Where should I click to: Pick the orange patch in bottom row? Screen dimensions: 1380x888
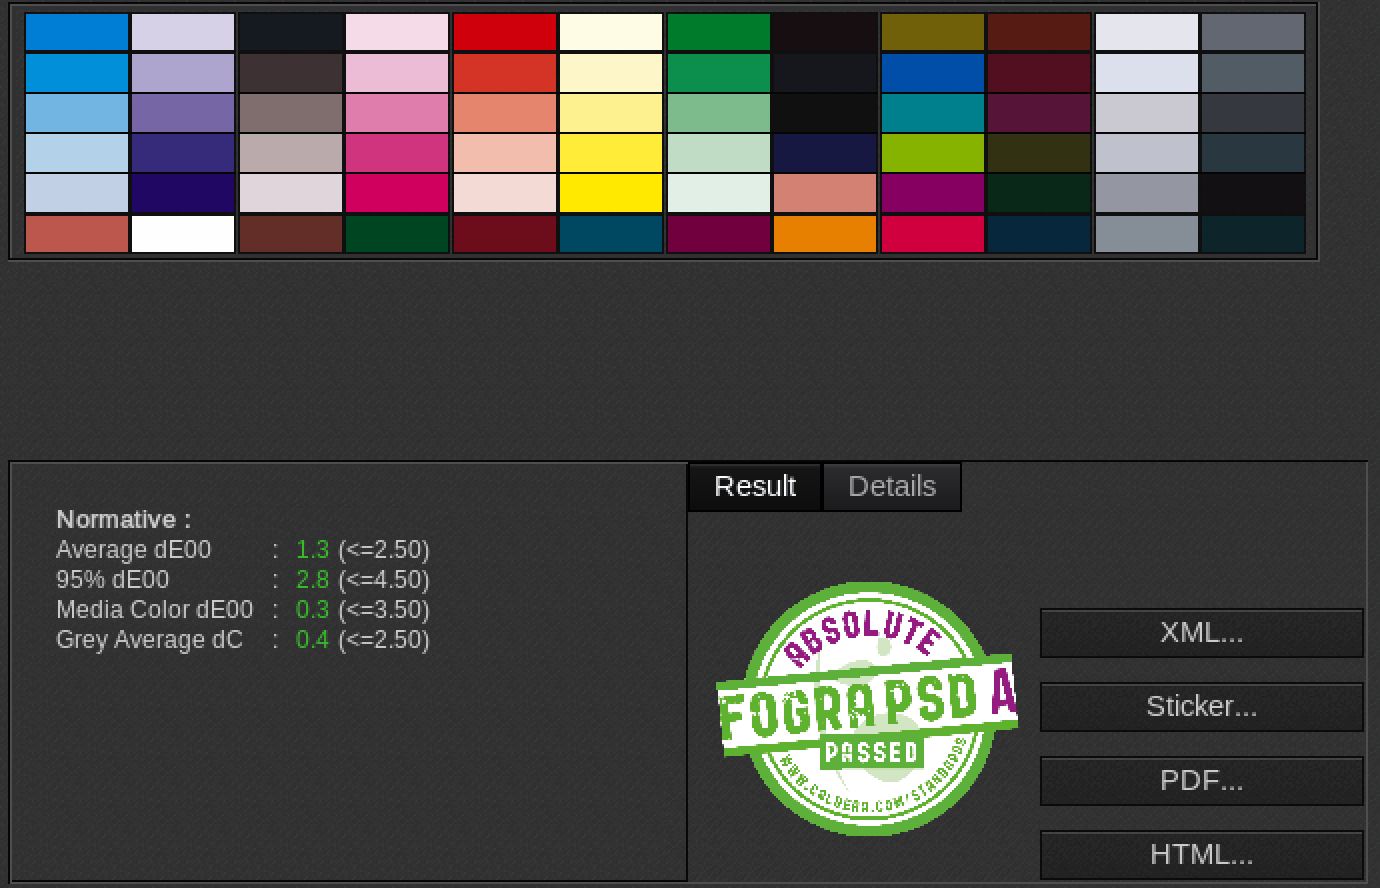(x=825, y=234)
